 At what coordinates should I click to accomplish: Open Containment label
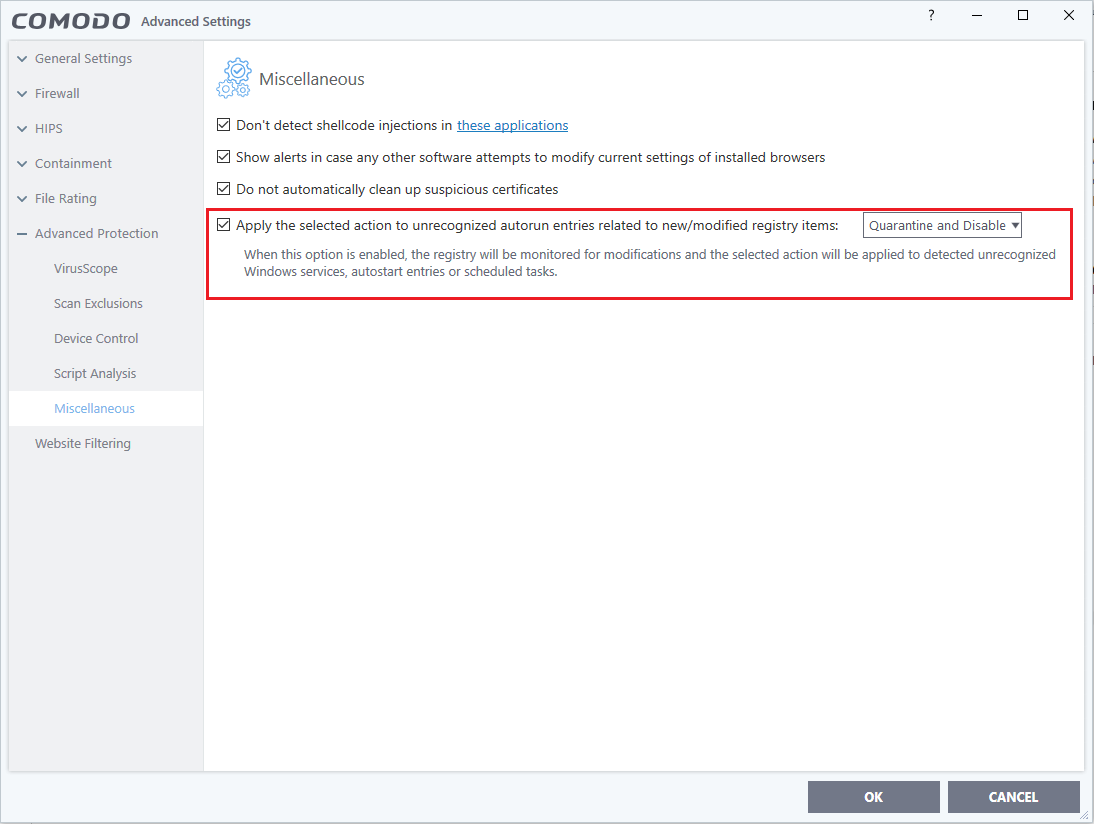point(73,163)
